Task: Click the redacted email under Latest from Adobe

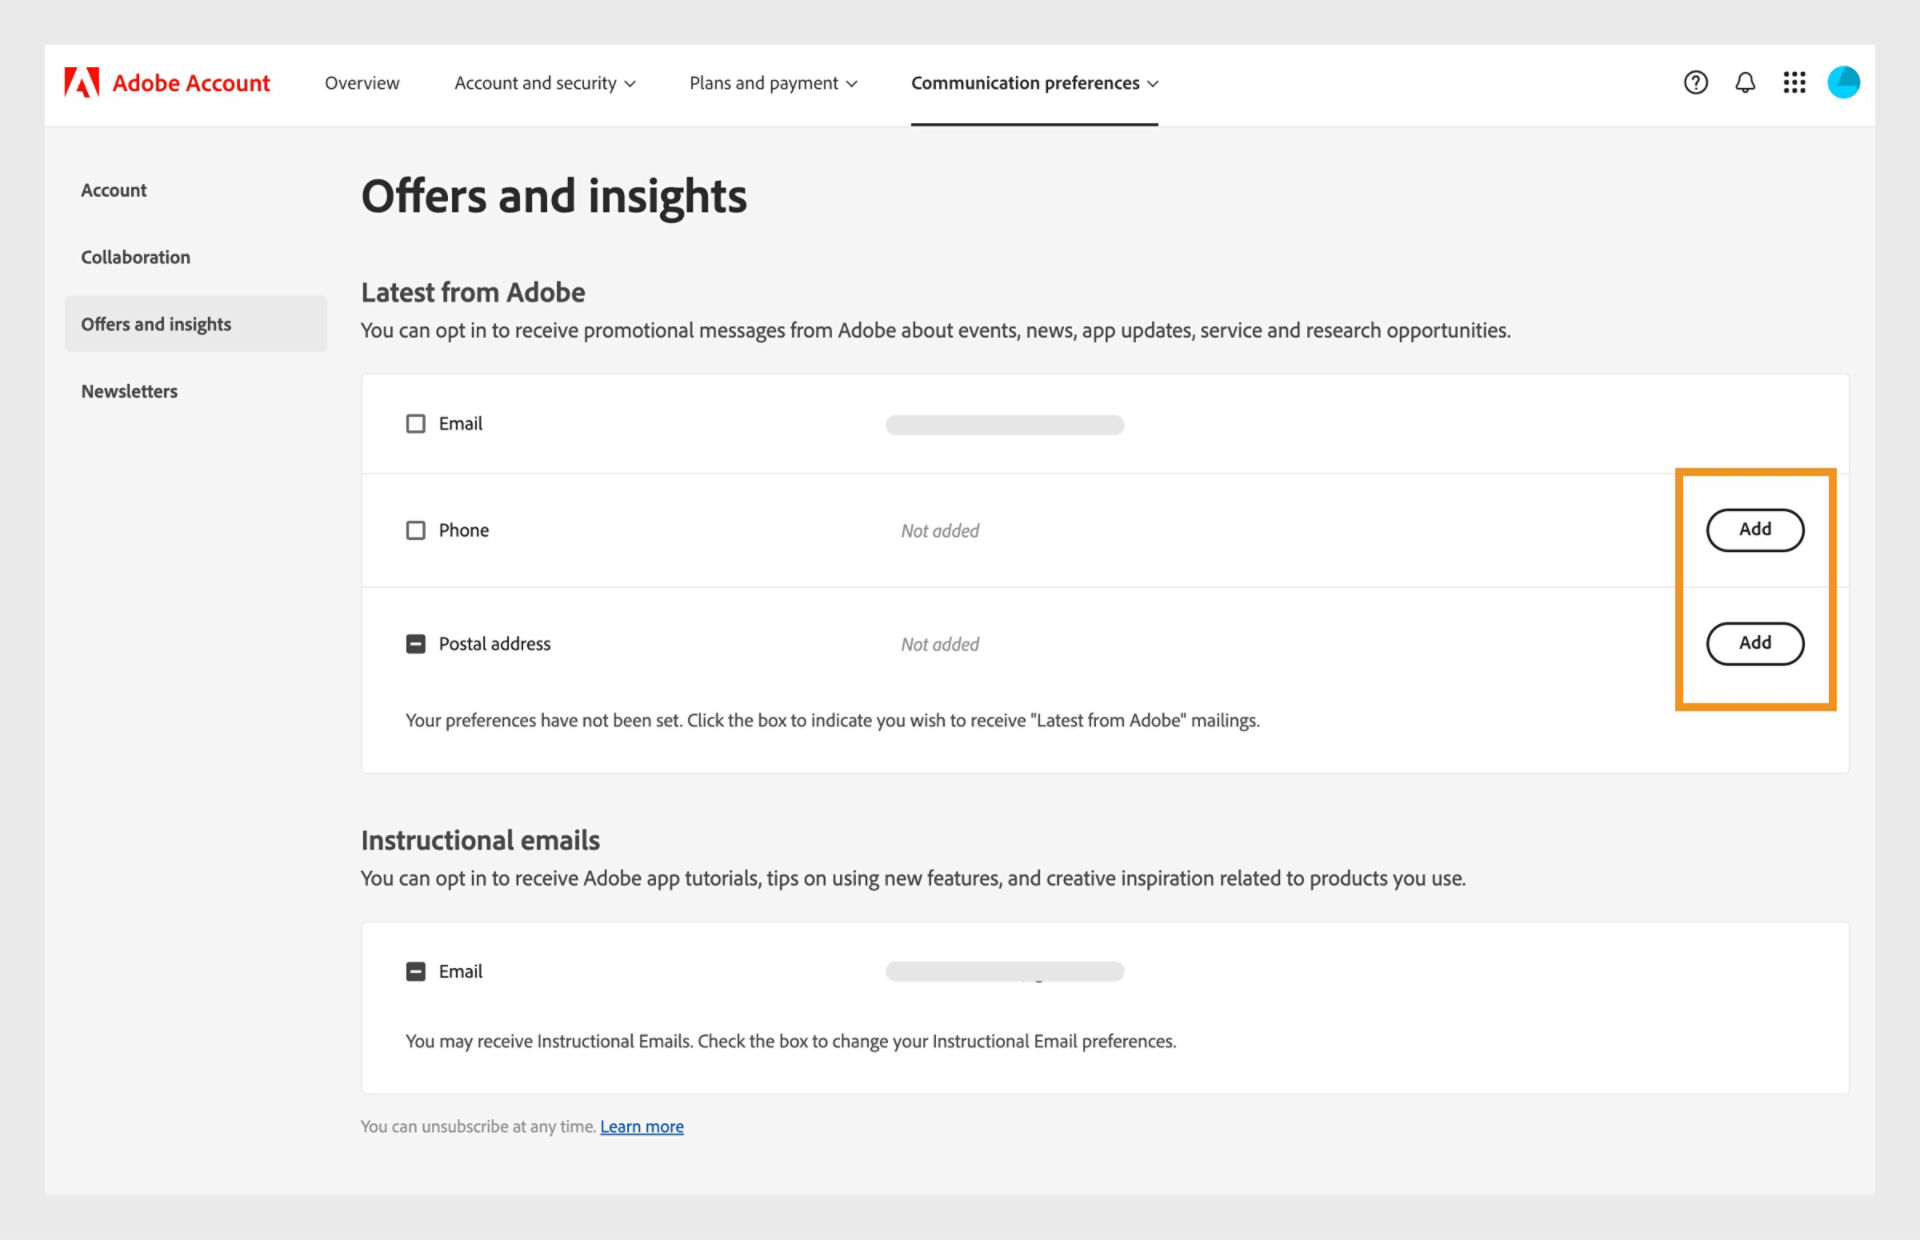Action: [x=1005, y=425]
